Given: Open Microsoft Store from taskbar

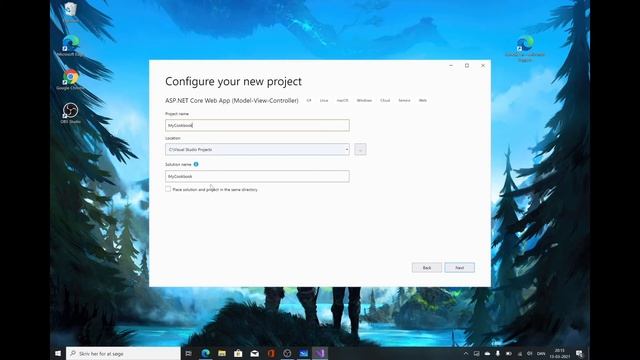Looking at the screenshot, I should click(238, 353).
